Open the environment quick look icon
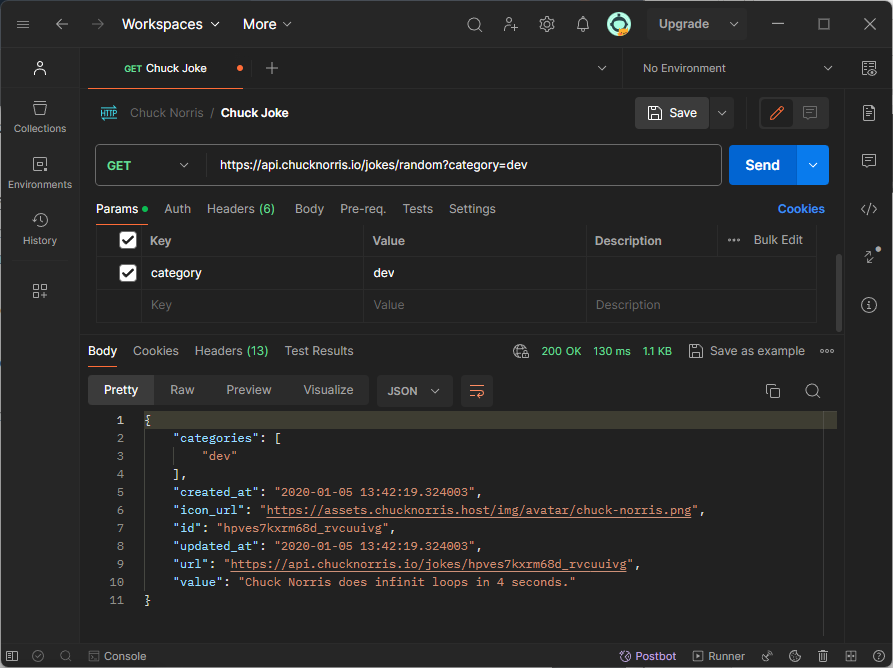The height and width of the screenshot is (668, 893). pos(869,68)
